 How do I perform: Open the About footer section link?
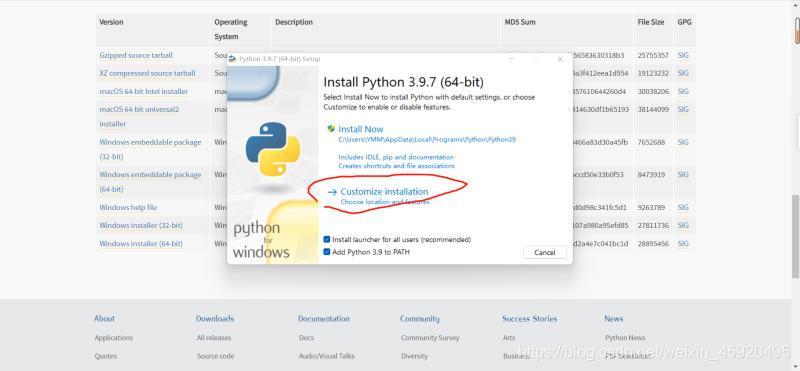click(x=104, y=318)
